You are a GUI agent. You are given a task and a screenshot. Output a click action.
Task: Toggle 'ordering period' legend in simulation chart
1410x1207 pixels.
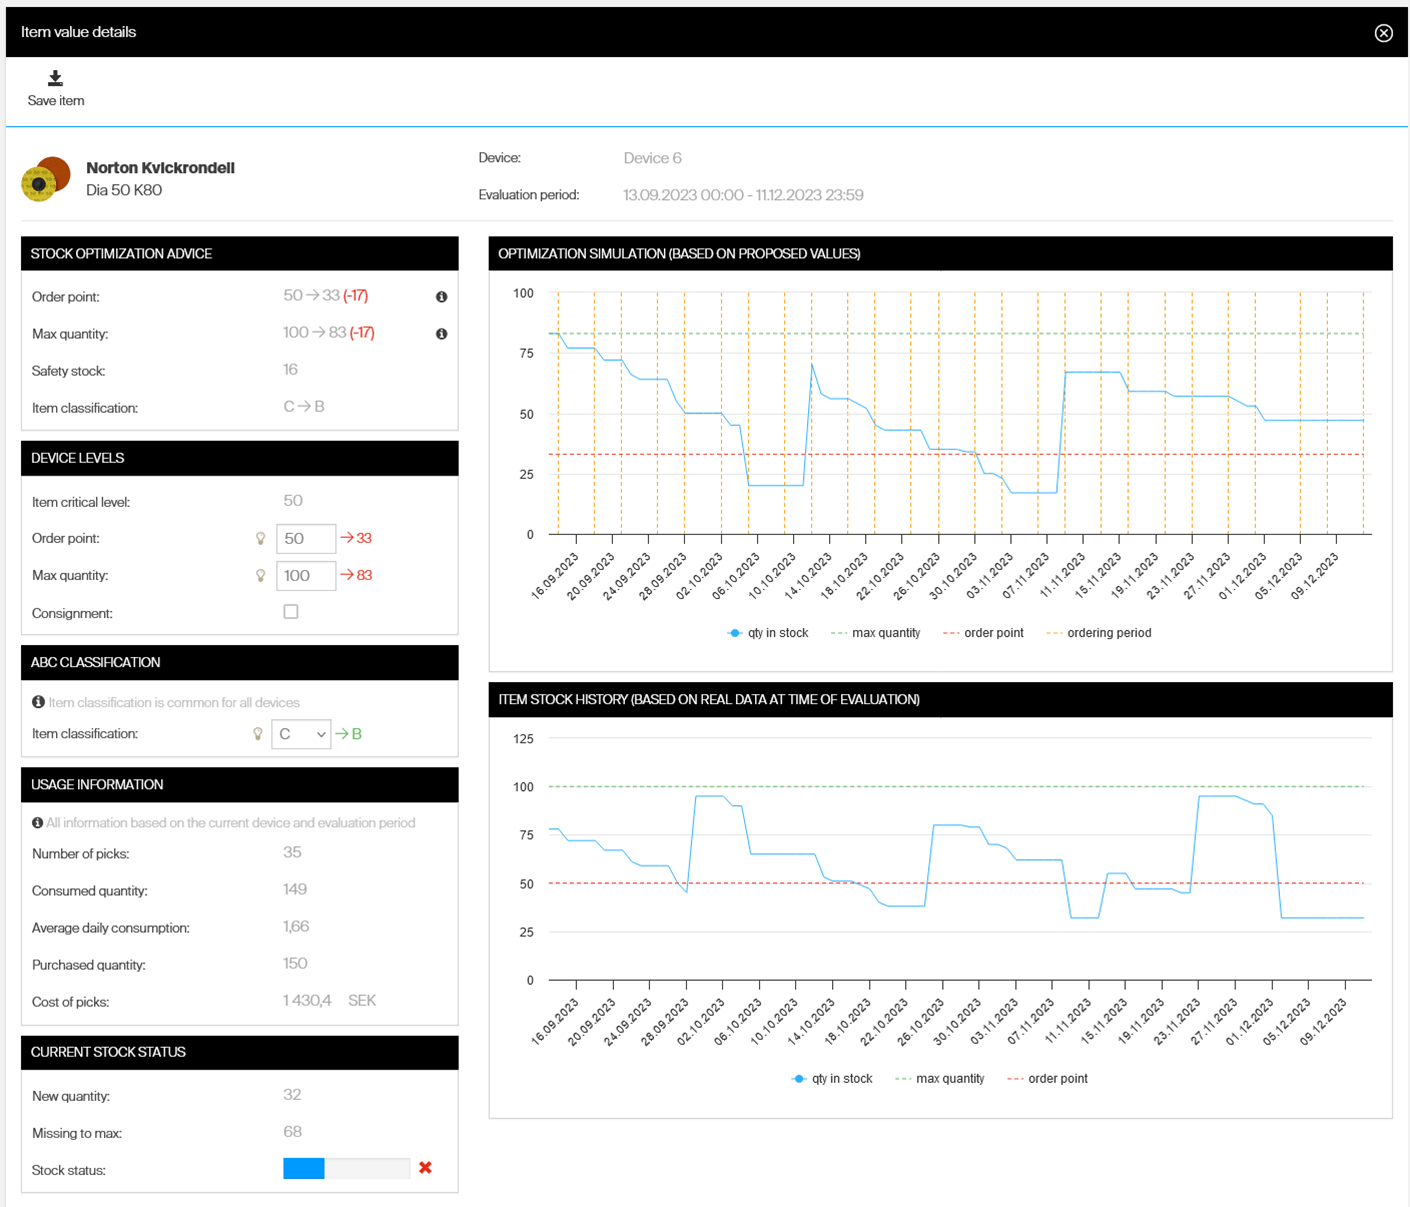tap(1098, 633)
